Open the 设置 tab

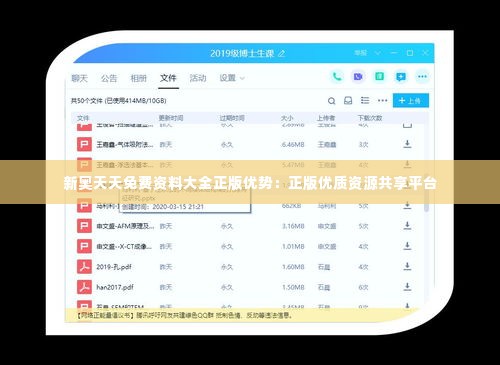click(x=228, y=78)
